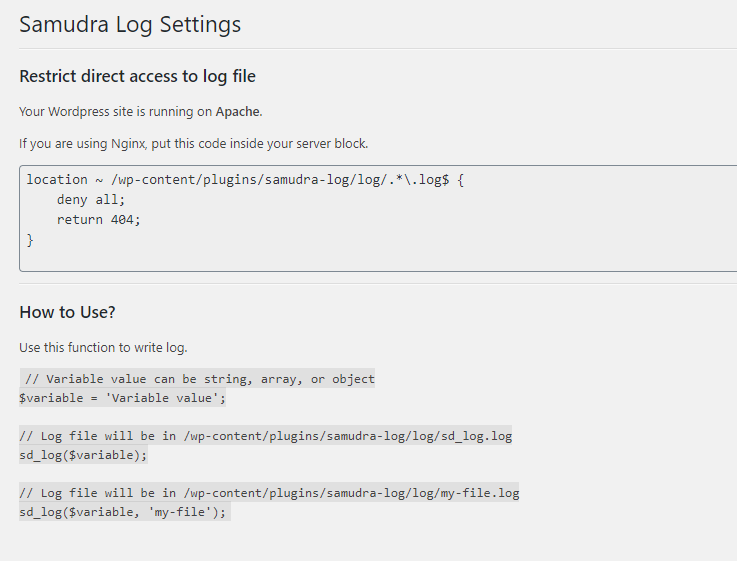This screenshot has height=561, width=737.
Task: Click the "sd_log($variable, 'my-file');" code line
Action: click(123, 512)
